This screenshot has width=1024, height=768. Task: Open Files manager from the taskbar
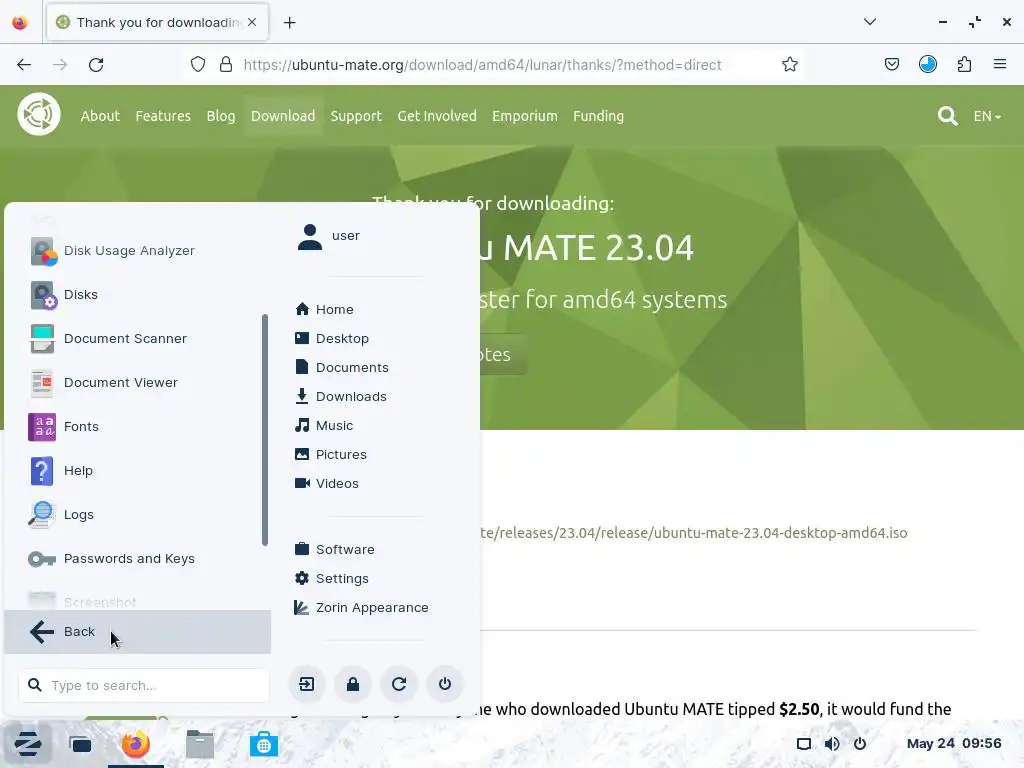tap(200, 744)
